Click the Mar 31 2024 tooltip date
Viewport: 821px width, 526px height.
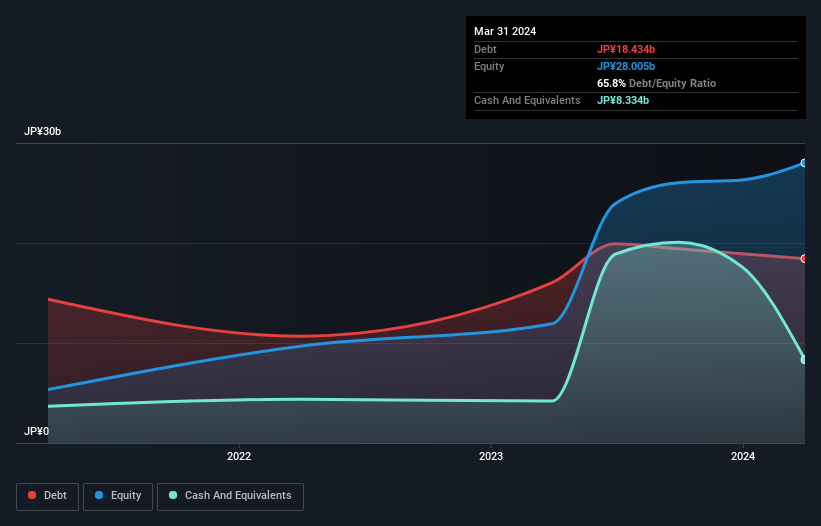pos(505,31)
